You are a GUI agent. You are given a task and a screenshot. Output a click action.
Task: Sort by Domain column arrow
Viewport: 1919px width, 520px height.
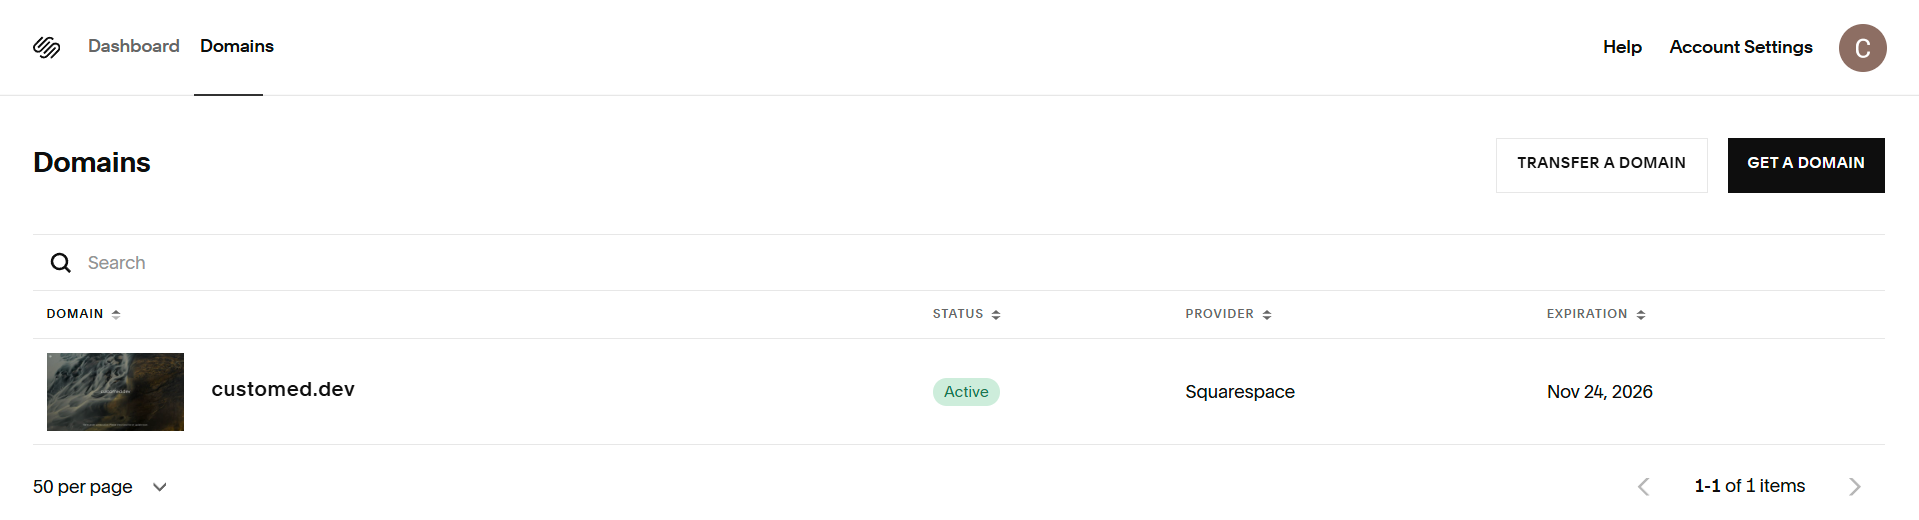click(x=116, y=314)
